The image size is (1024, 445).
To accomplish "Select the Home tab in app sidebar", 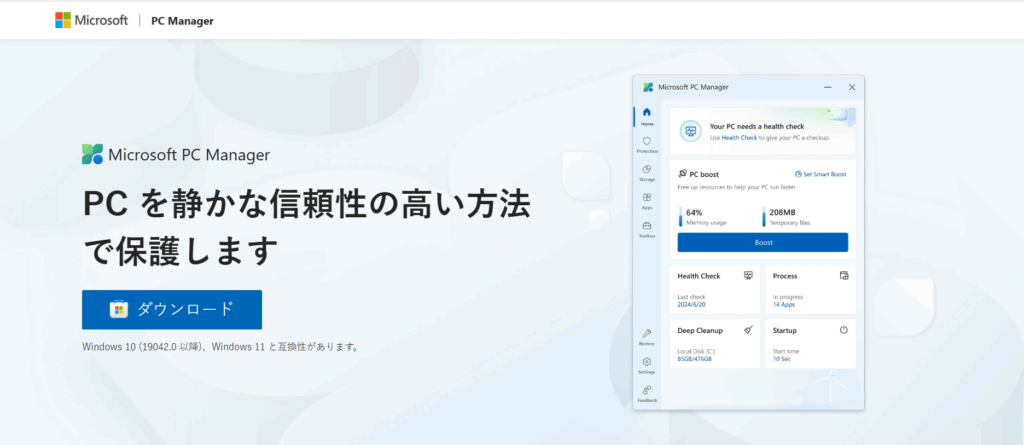I will [x=647, y=116].
